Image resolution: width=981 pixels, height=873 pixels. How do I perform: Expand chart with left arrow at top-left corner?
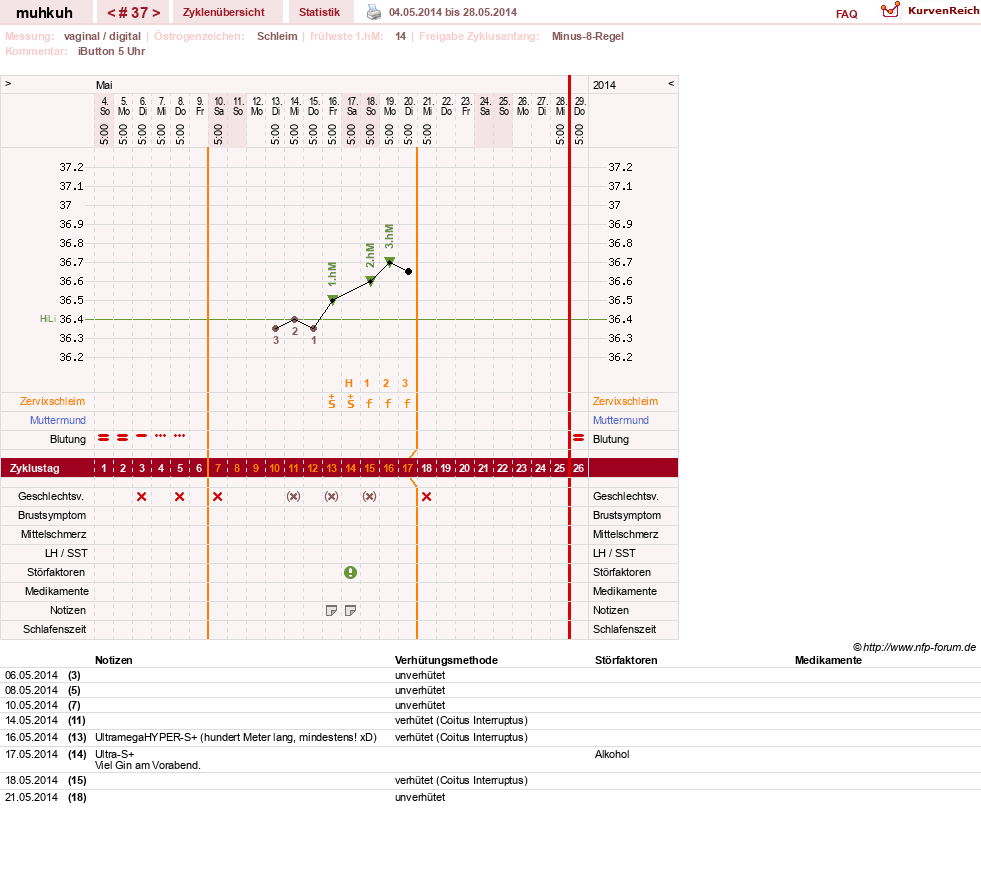(8, 83)
